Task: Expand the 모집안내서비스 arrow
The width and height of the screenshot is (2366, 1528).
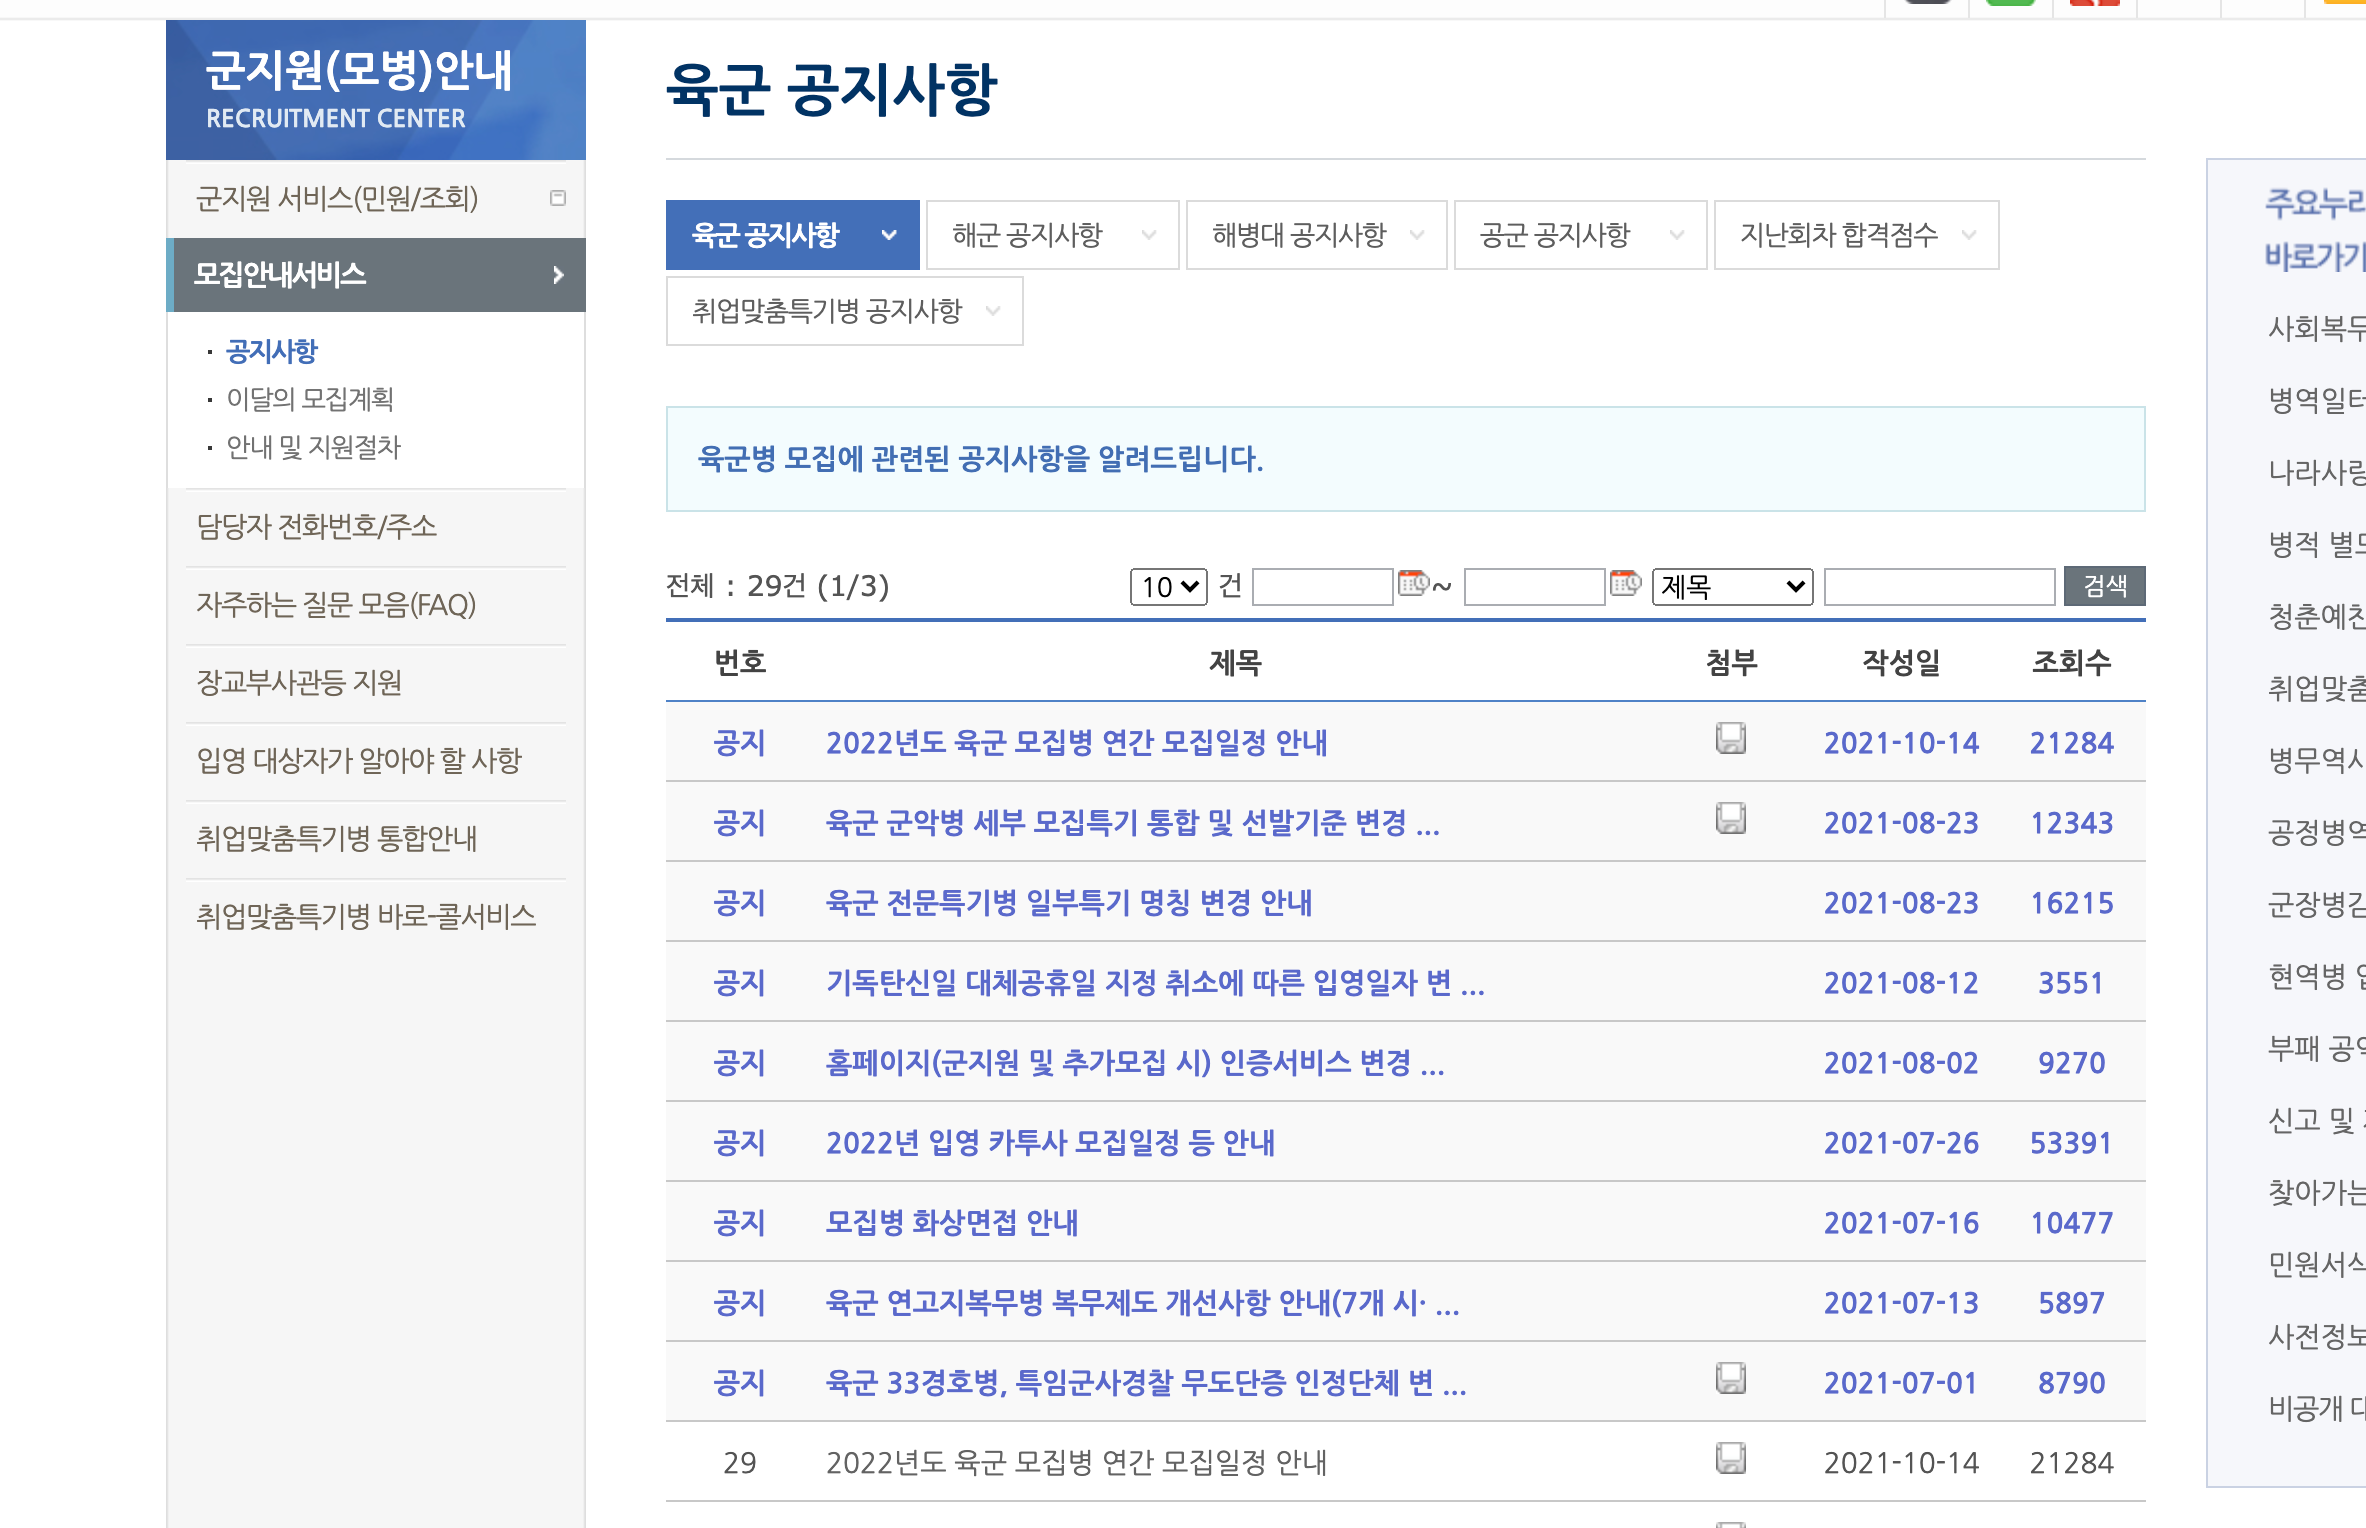Action: [x=558, y=275]
